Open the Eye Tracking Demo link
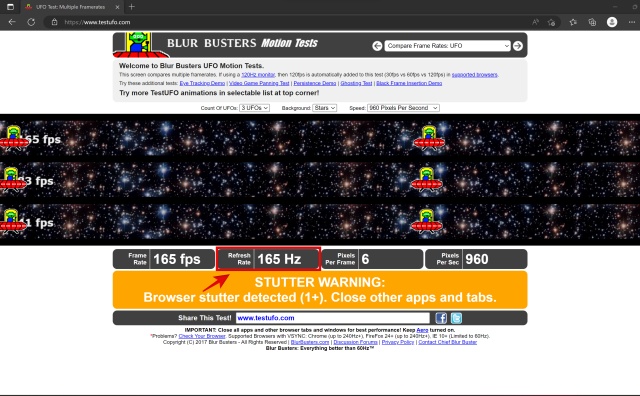 tap(202, 83)
